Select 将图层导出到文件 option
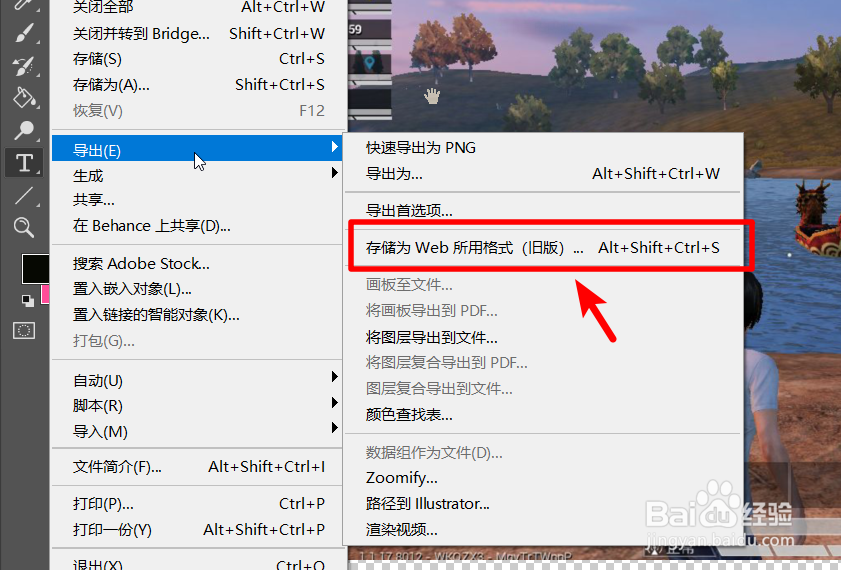841x570 pixels. coord(543,337)
